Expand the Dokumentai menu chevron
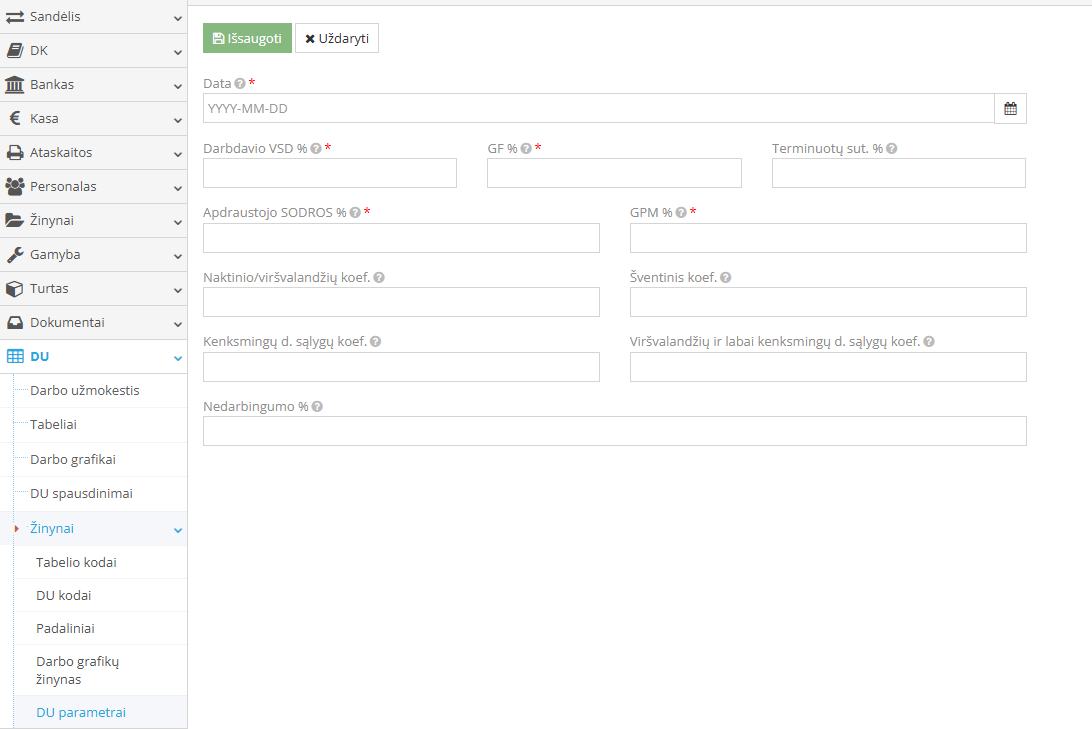The width and height of the screenshot is (1092, 729). pos(178,324)
